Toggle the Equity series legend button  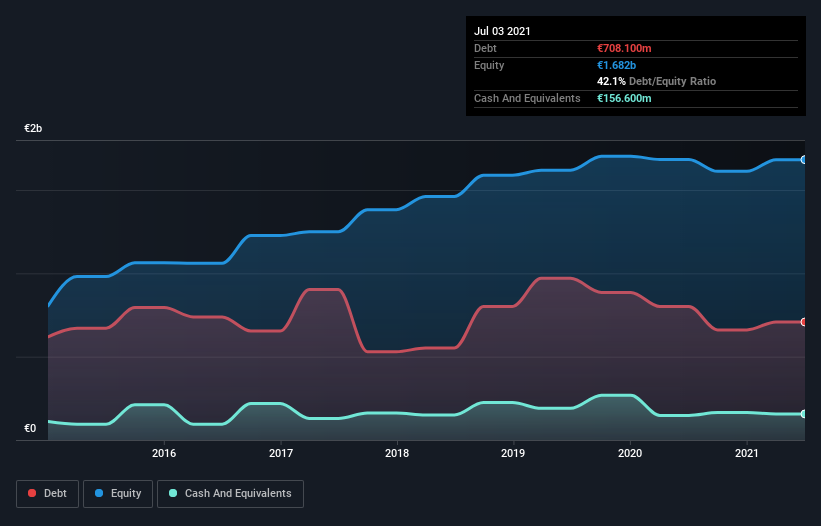[x=118, y=494]
